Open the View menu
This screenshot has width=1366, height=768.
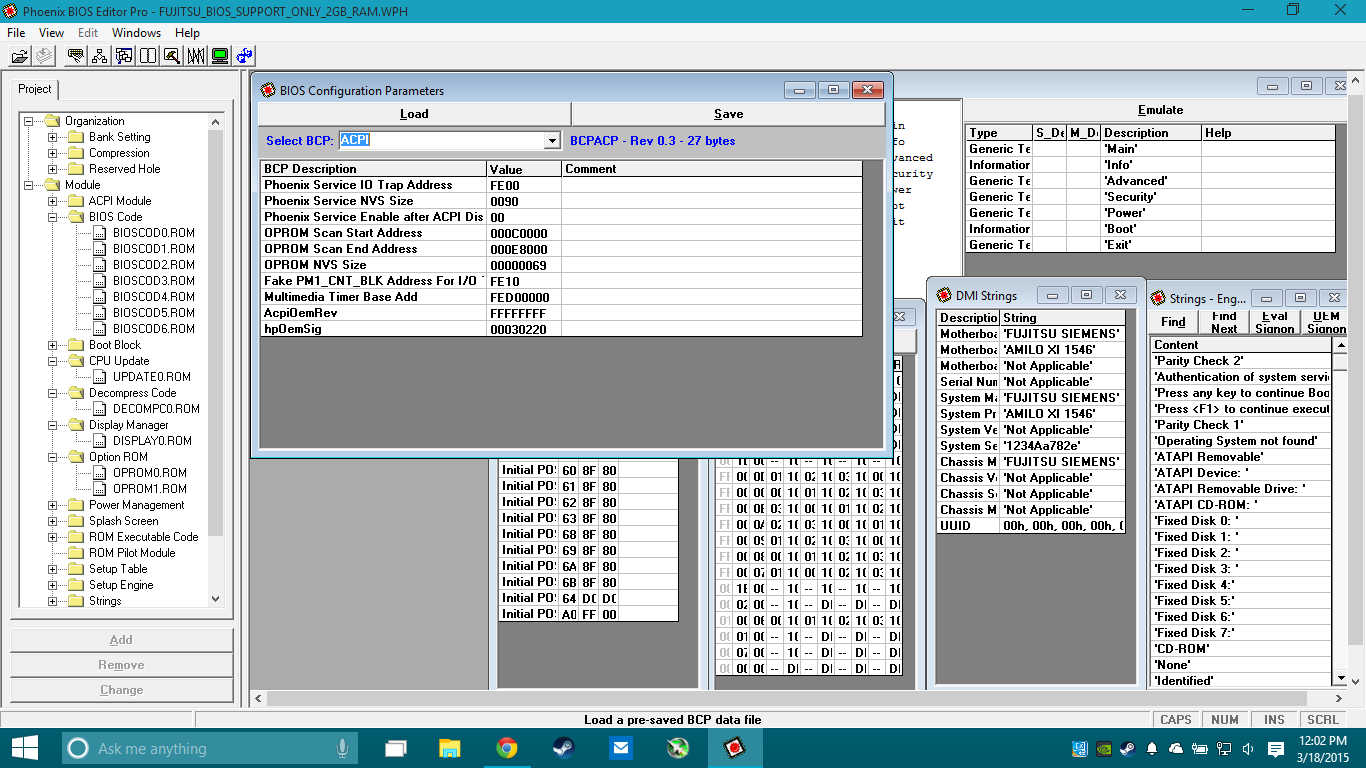[x=51, y=33]
